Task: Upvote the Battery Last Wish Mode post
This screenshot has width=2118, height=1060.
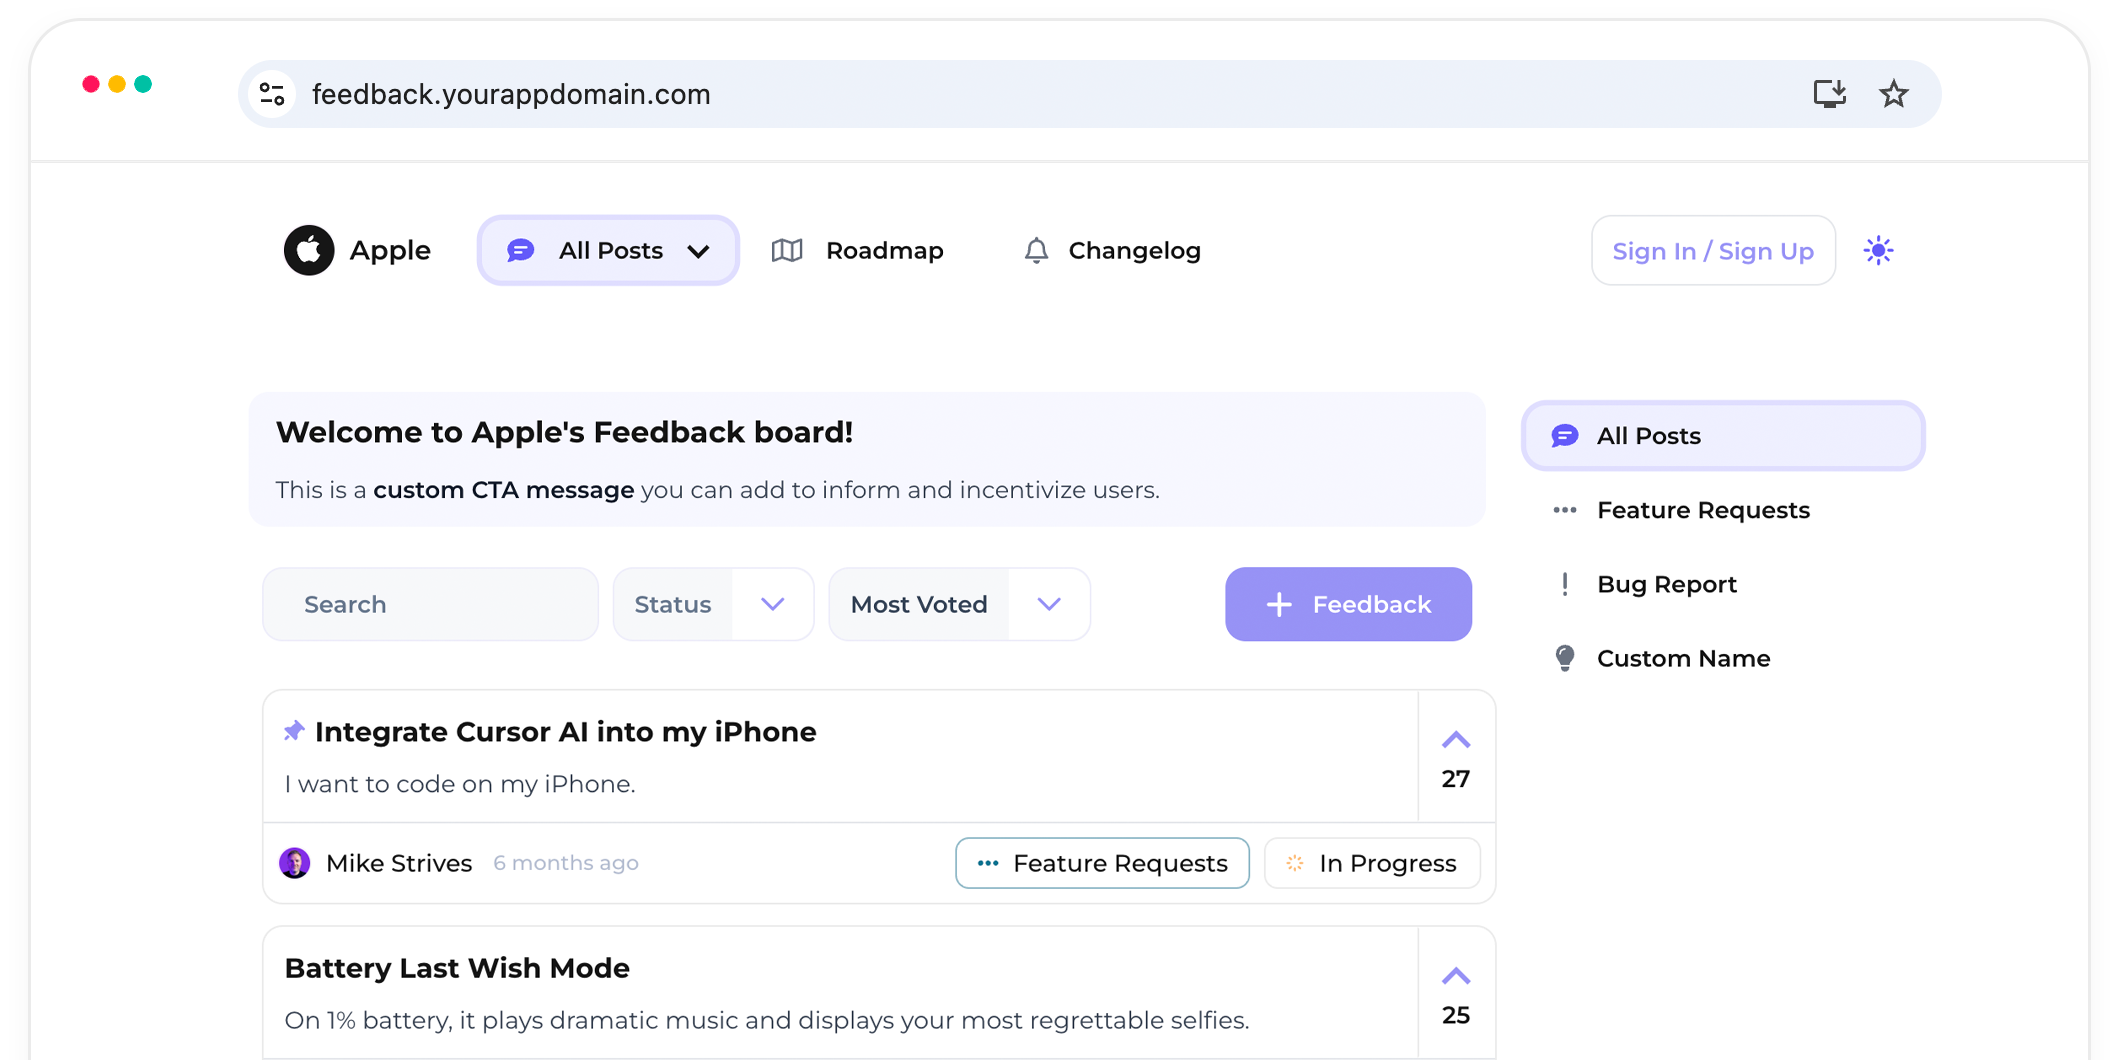Action: click(1456, 977)
